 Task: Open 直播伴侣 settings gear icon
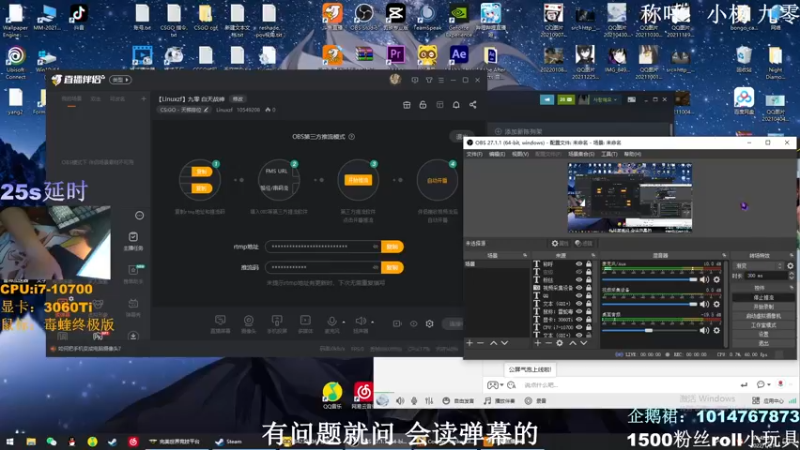pyautogui.click(x=430, y=323)
